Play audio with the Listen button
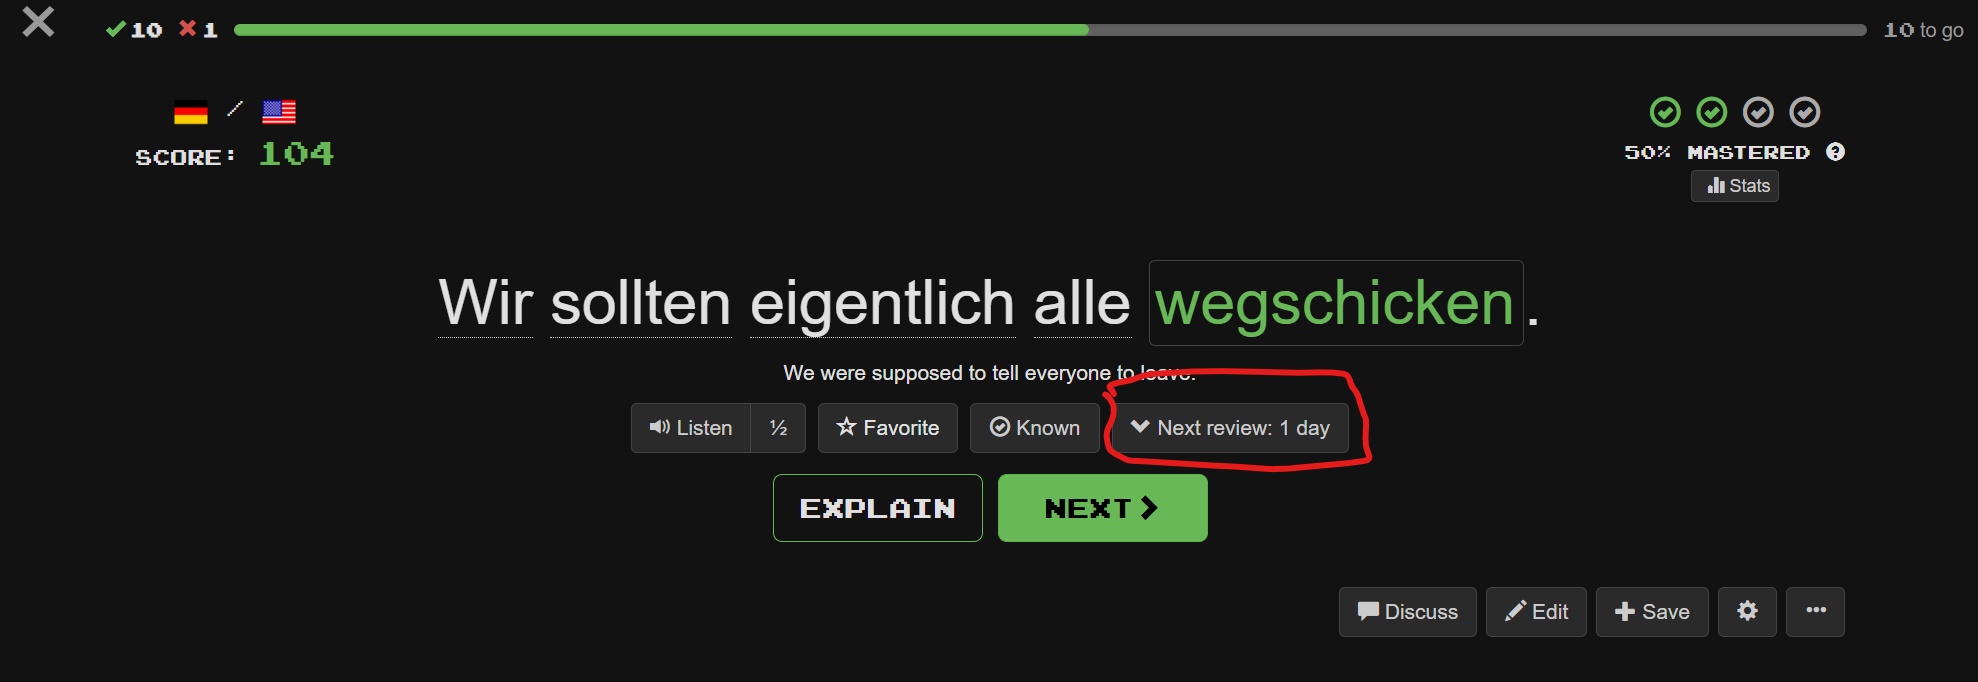 click(x=691, y=428)
